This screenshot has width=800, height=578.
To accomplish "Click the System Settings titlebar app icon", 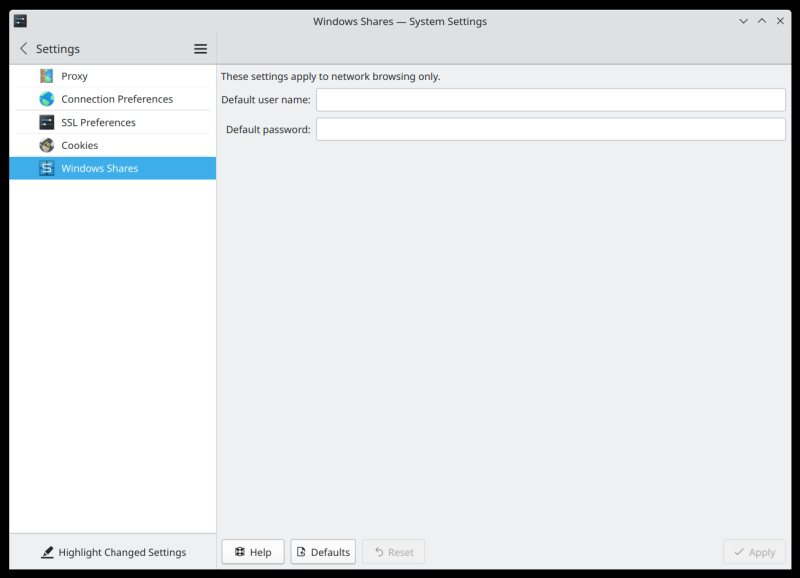I will pos(20,21).
